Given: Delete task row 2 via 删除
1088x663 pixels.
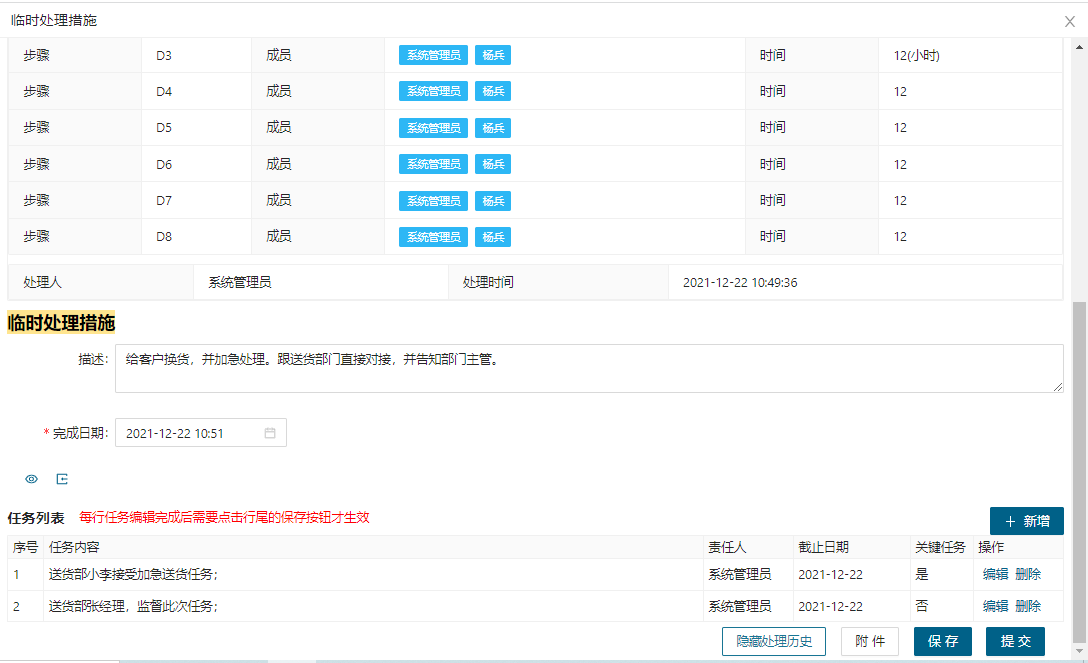Looking at the screenshot, I should click(1028, 606).
